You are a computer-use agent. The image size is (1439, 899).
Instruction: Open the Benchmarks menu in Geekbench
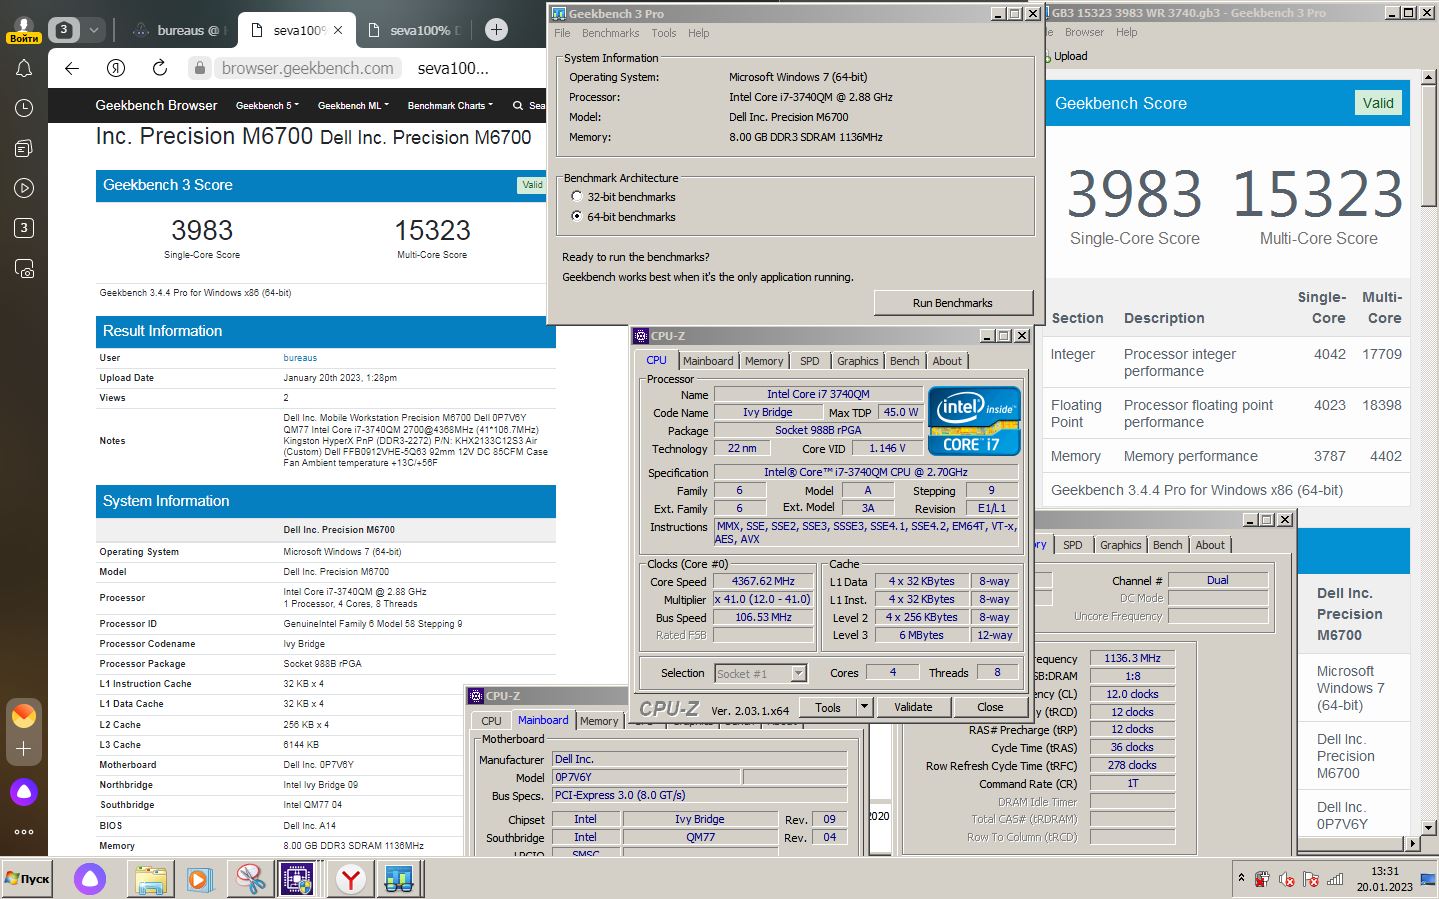pyautogui.click(x=610, y=33)
